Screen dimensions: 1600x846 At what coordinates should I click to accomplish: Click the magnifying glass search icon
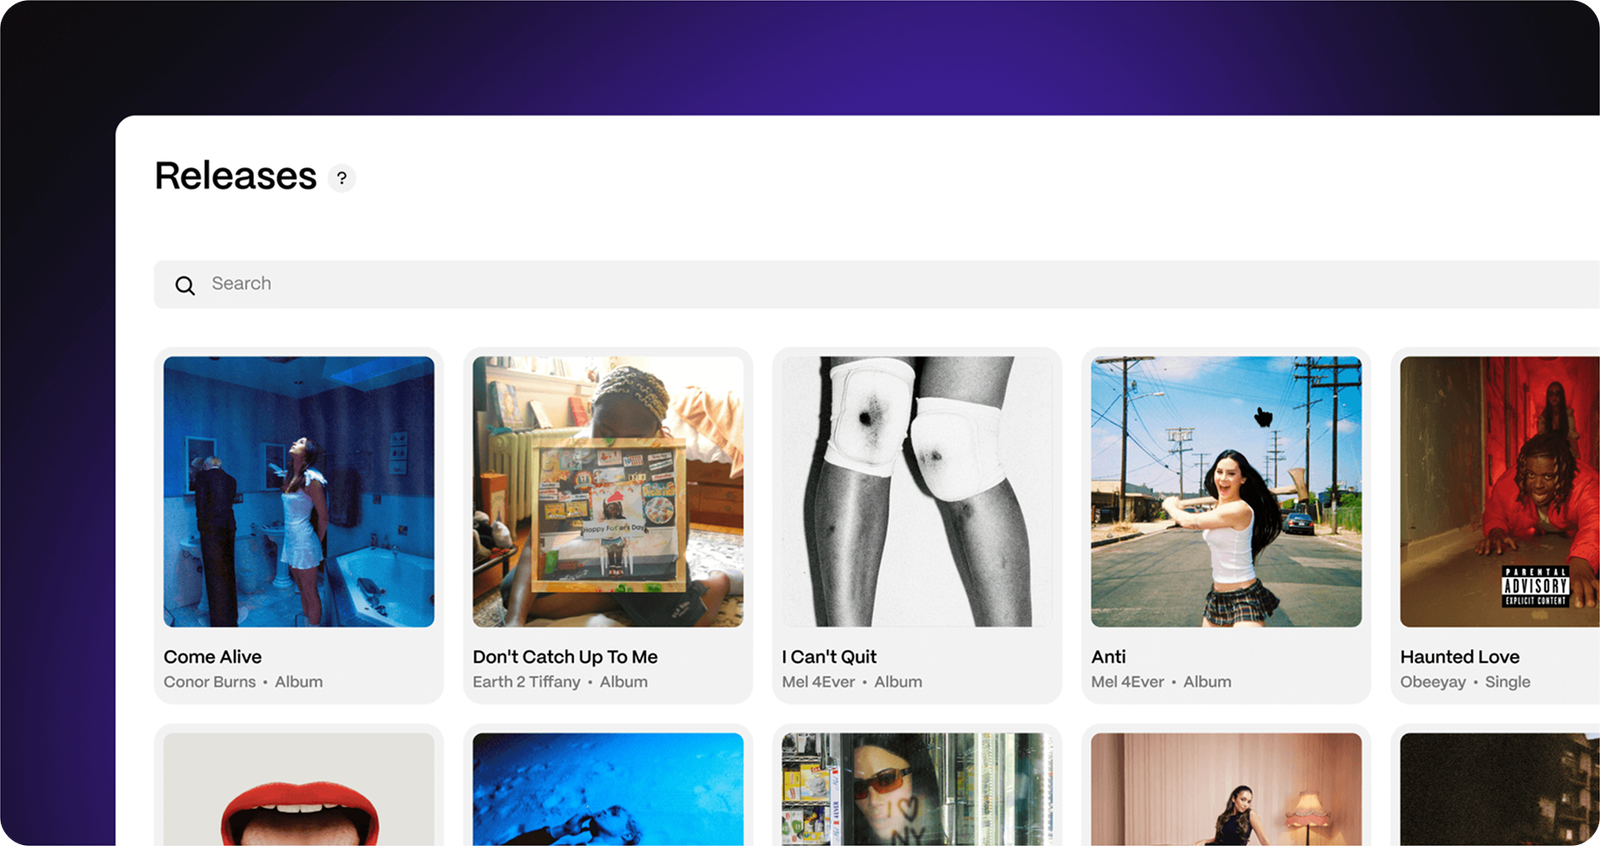[185, 285]
